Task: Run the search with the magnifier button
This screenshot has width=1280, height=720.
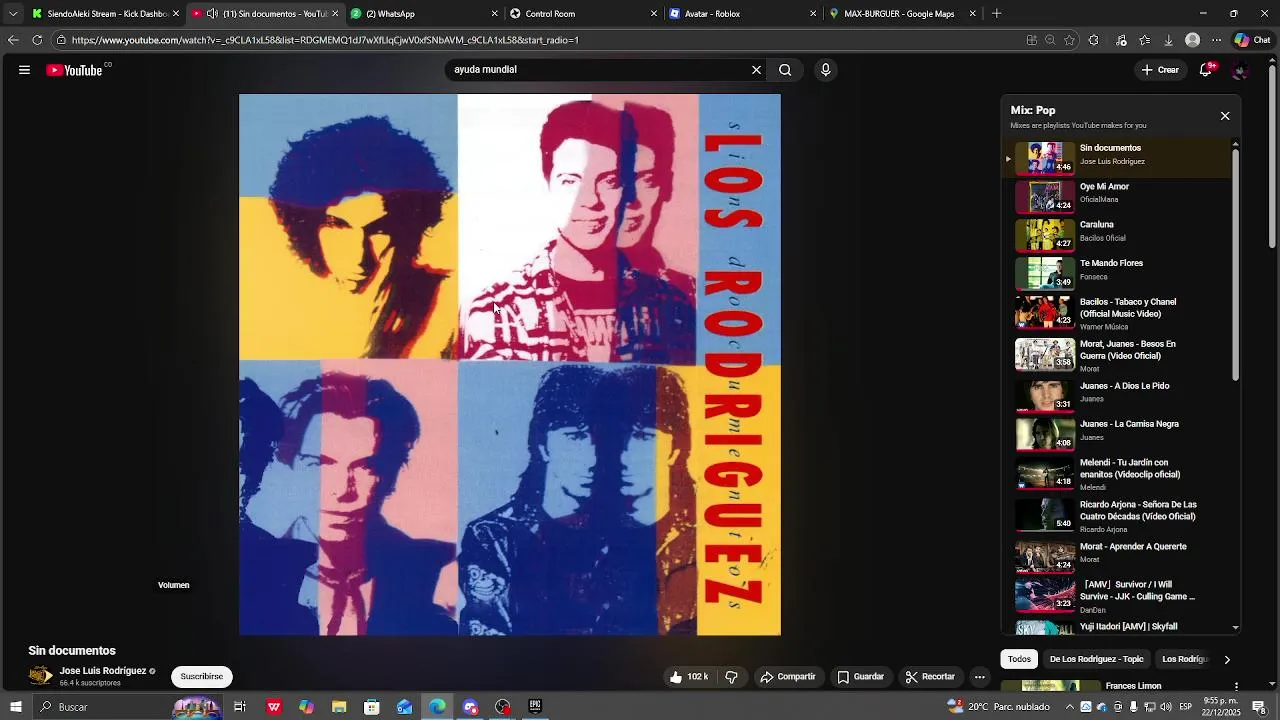Action: click(x=785, y=70)
